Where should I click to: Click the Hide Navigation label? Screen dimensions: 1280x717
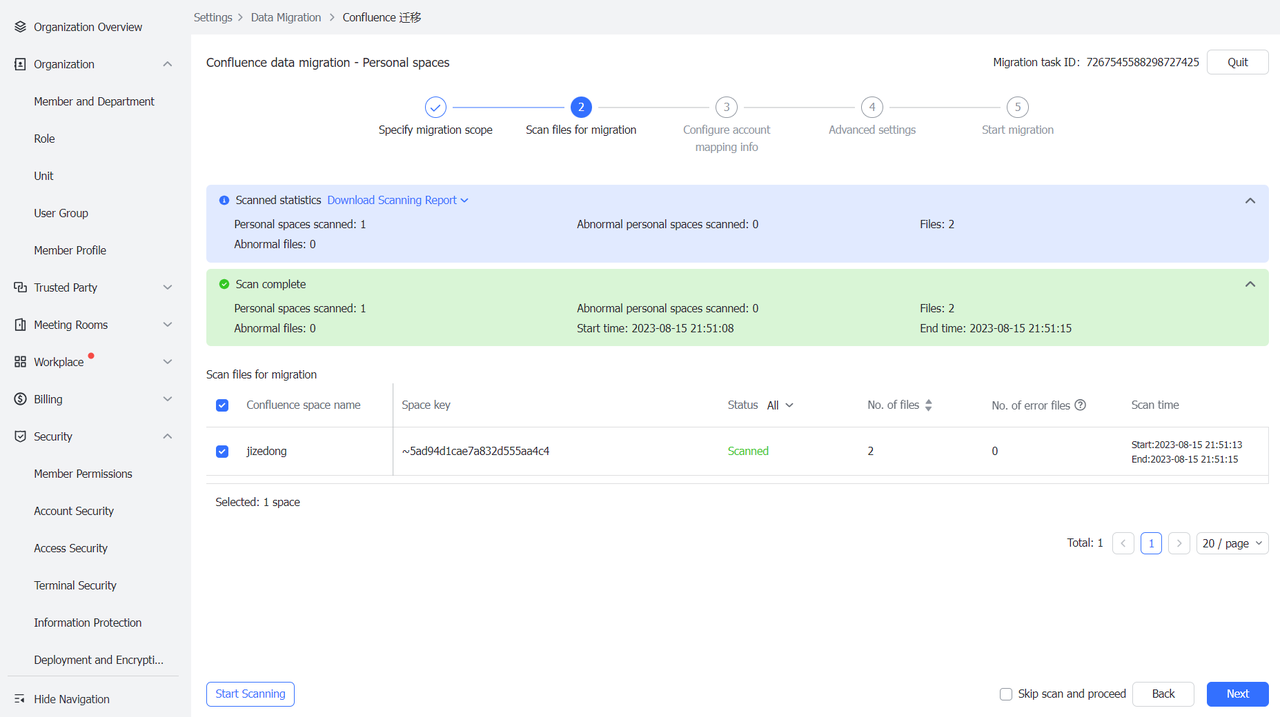(x=72, y=699)
